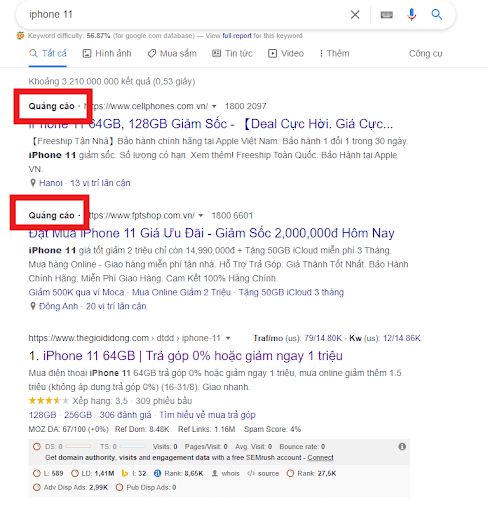The height and width of the screenshot is (512, 488).
Task: Open 13 vị trí lân cận link
Action: tap(100, 183)
